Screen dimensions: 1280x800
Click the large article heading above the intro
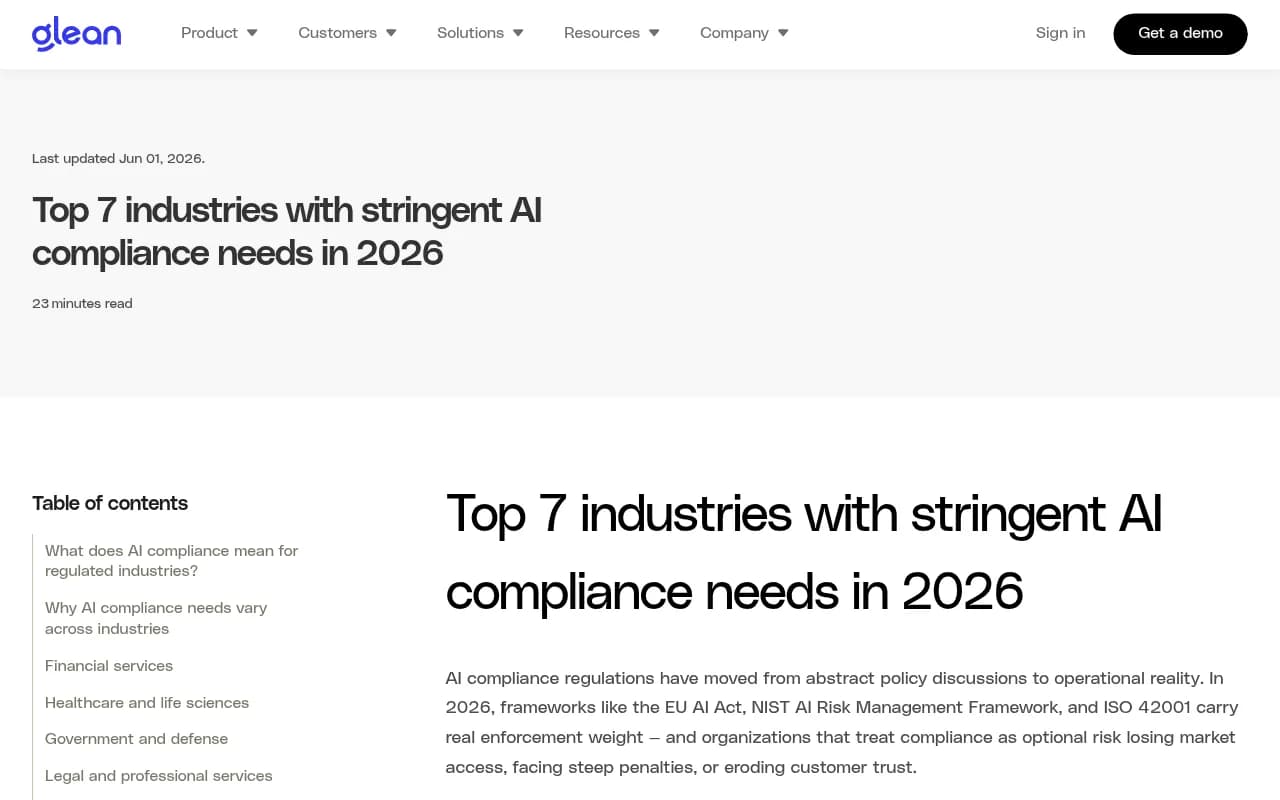click(804, 552)
